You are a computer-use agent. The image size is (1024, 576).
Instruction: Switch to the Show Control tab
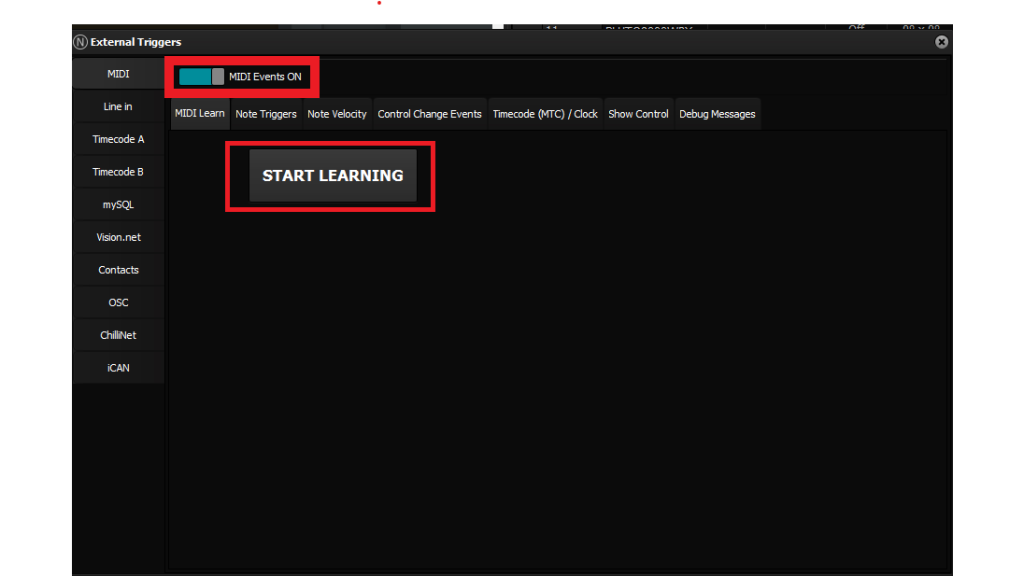click(639, 114)
